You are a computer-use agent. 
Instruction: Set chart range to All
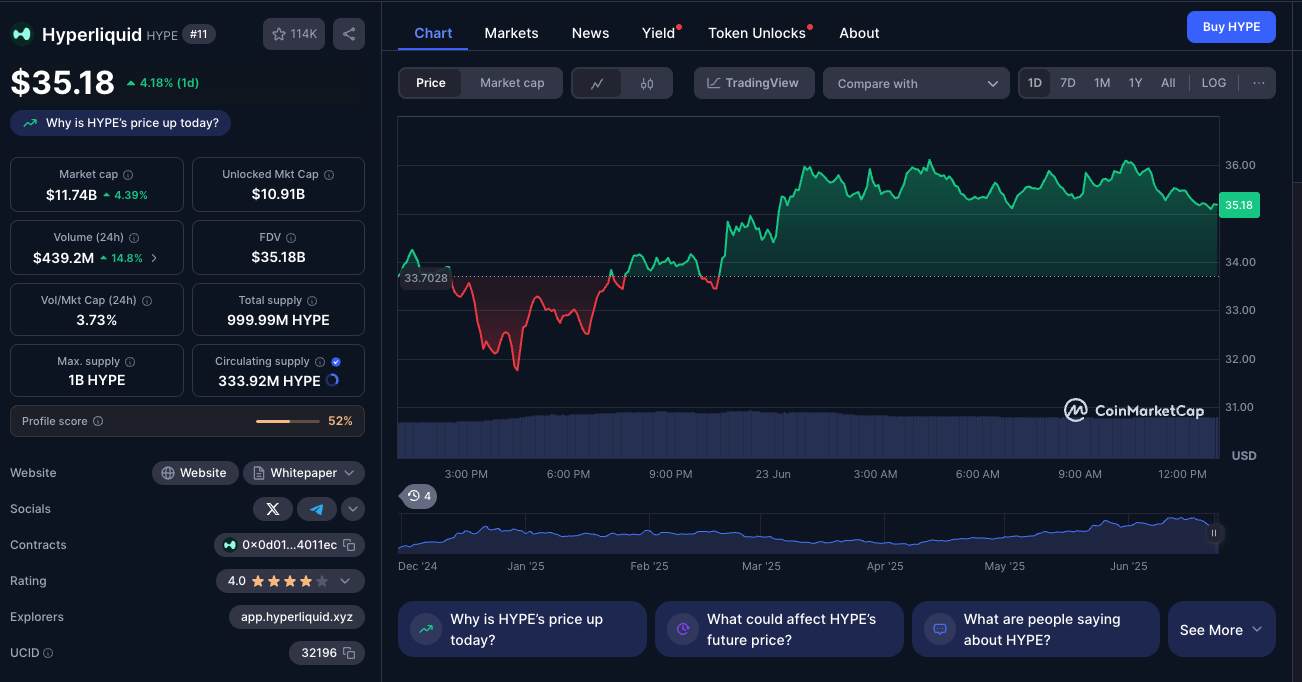(1168, 83)
